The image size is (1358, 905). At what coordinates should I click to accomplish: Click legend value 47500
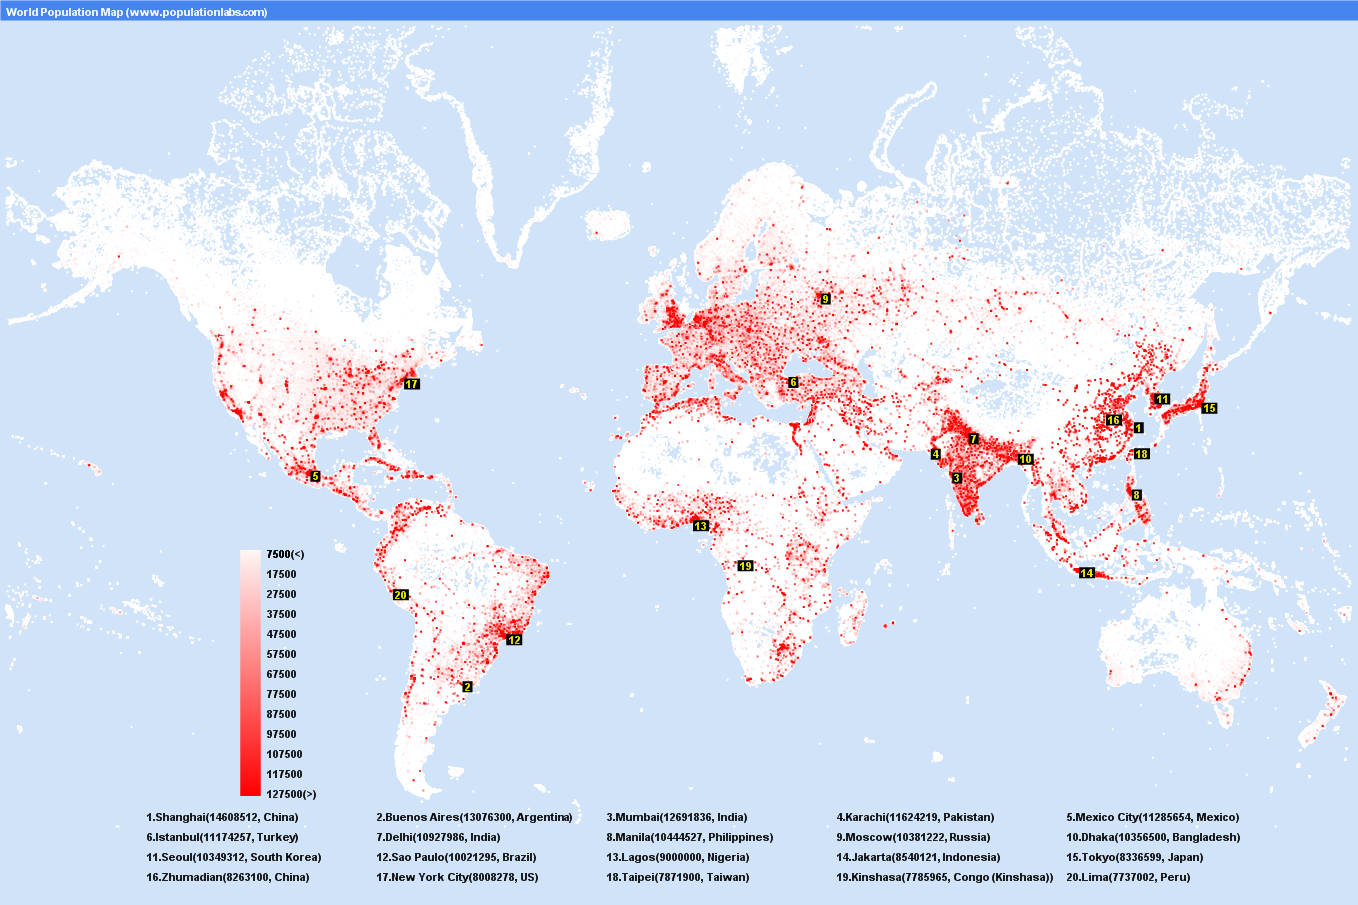(x=281, y=634)
